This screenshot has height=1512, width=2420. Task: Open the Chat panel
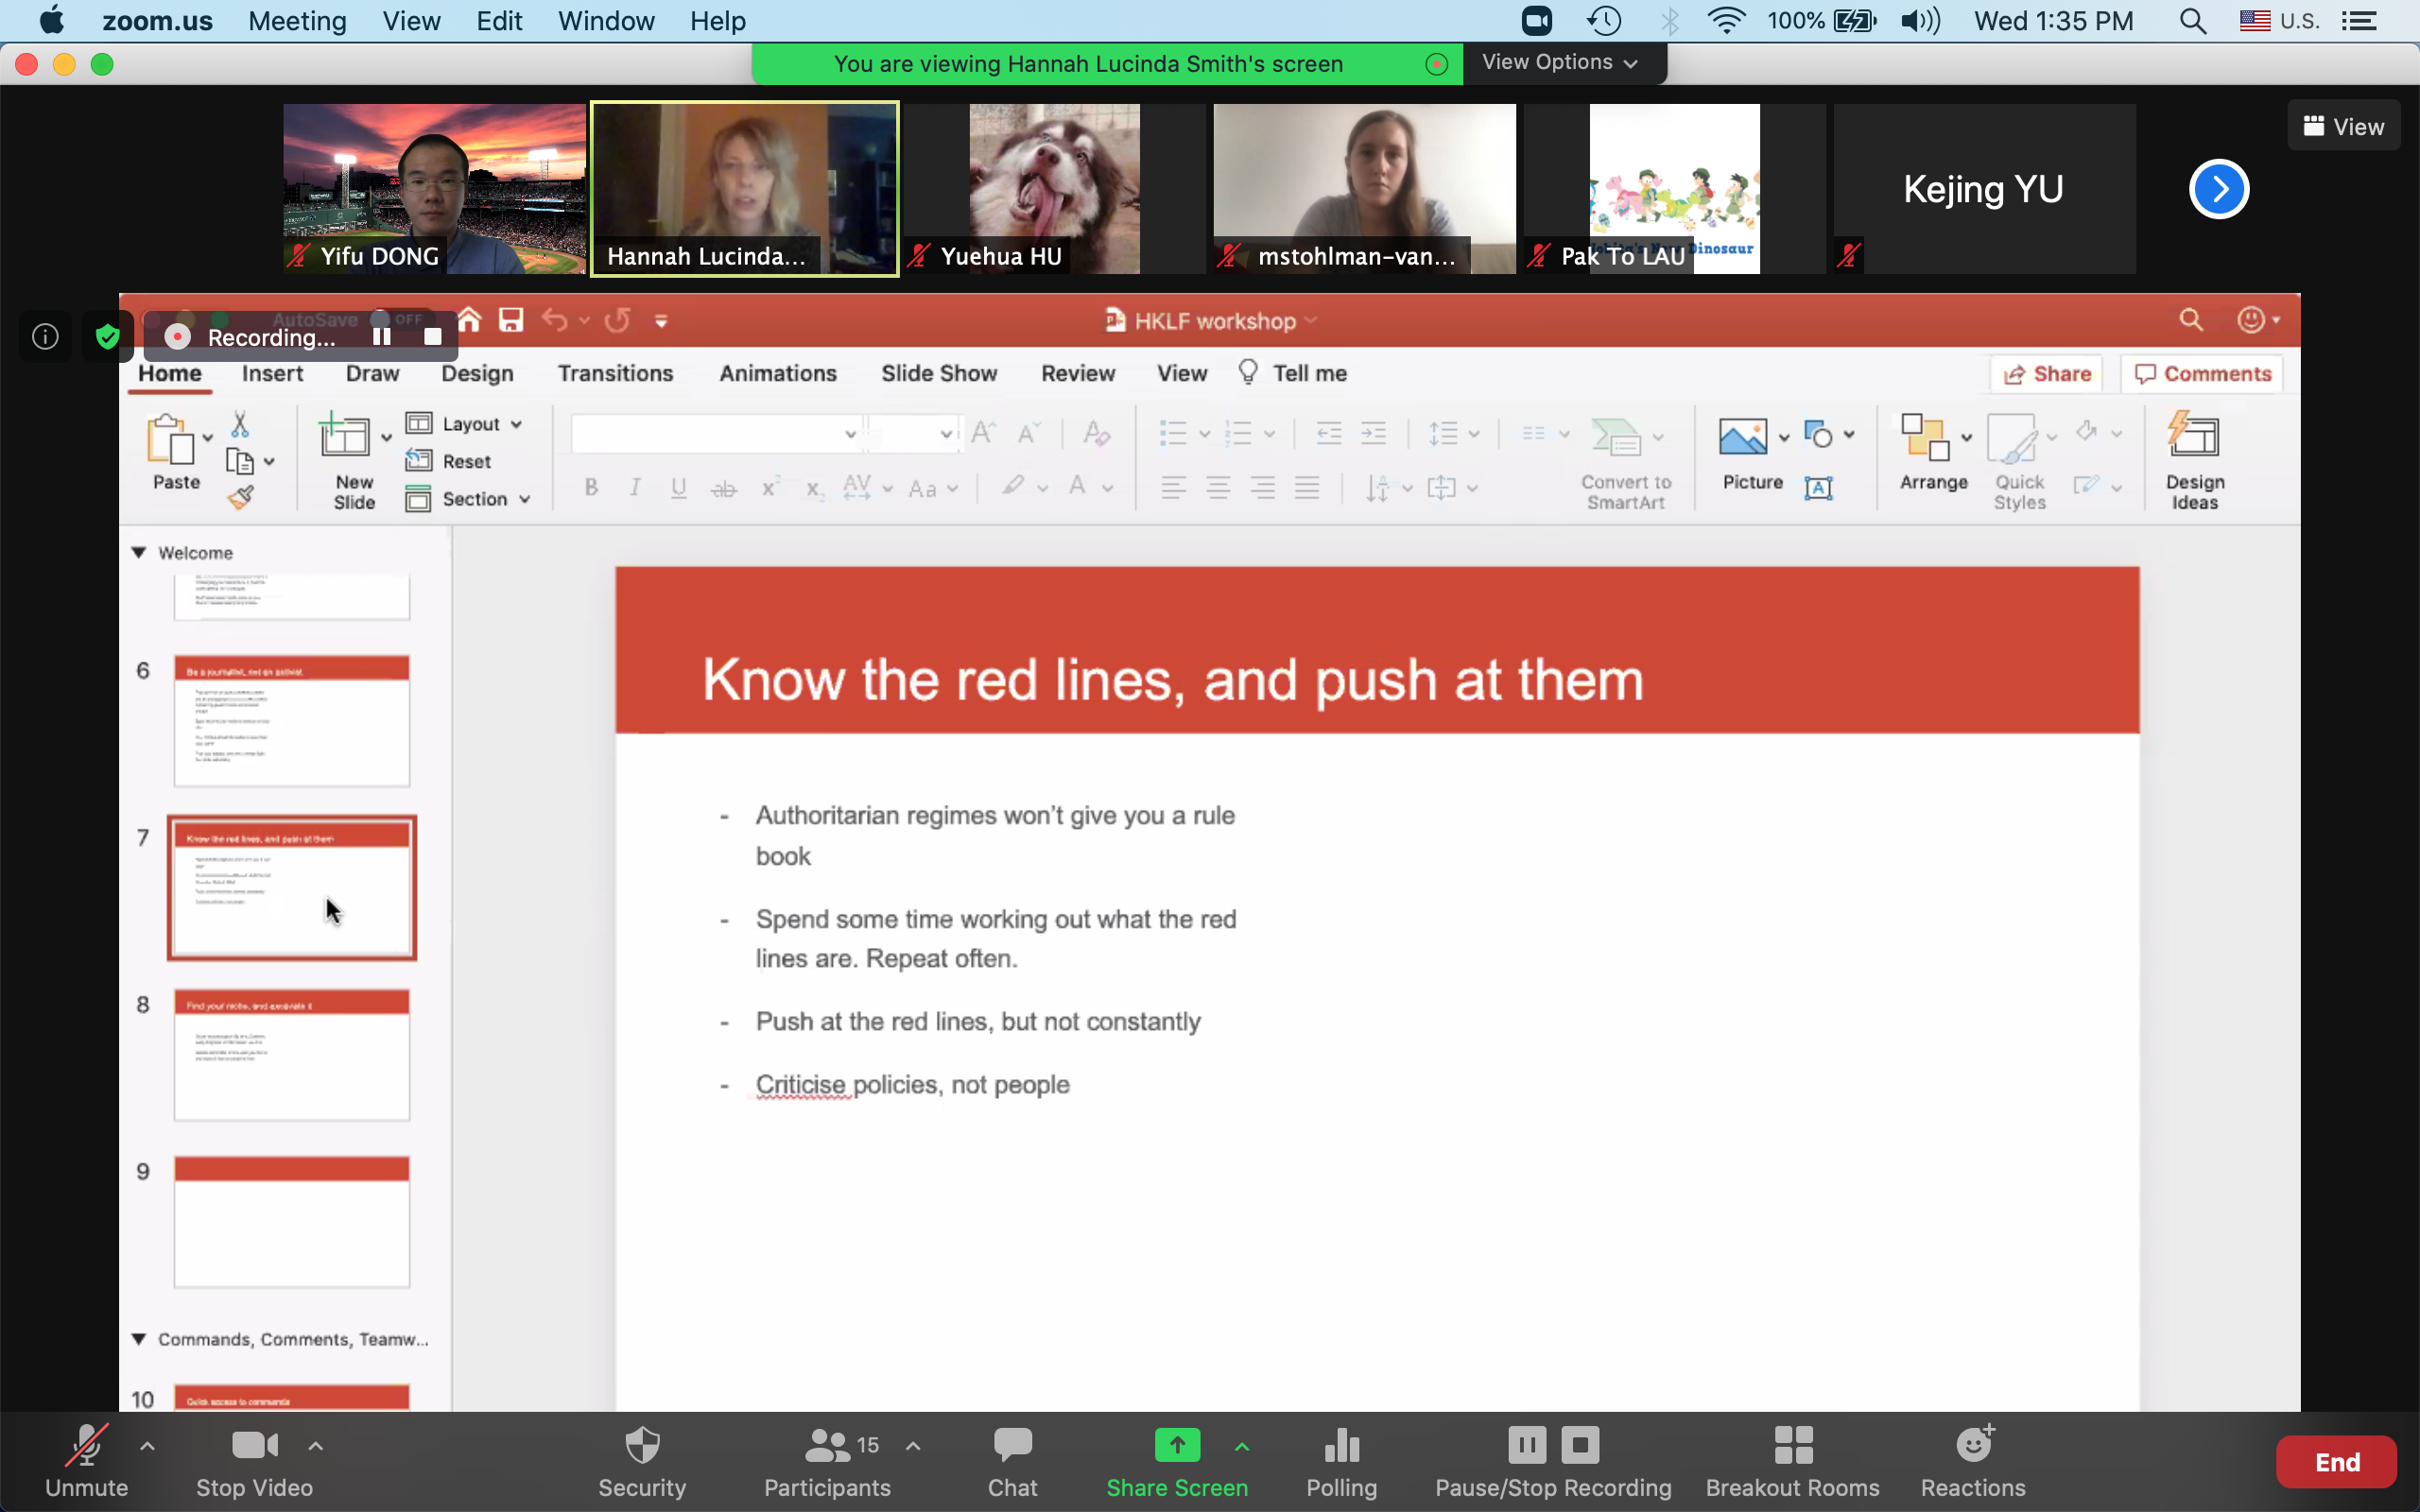point(1012,1462)
